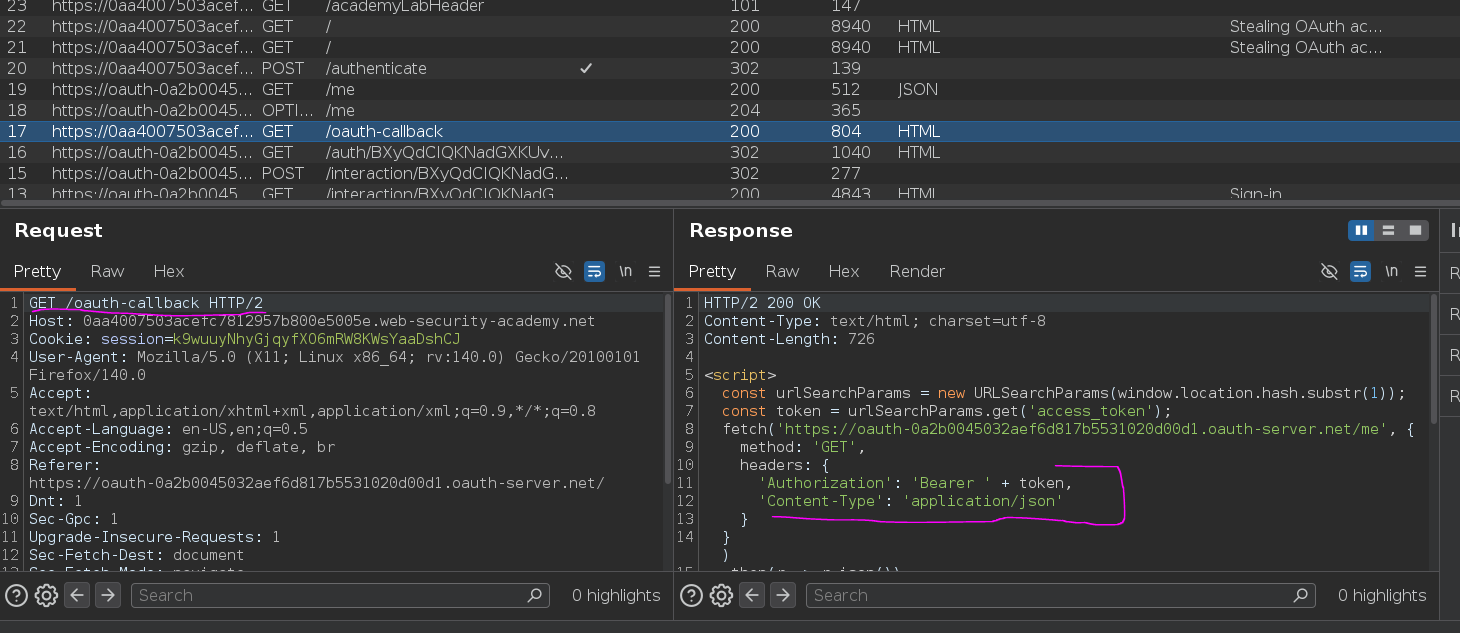
Task: Click Request vertical scrollbar
Action: point(668,390)
